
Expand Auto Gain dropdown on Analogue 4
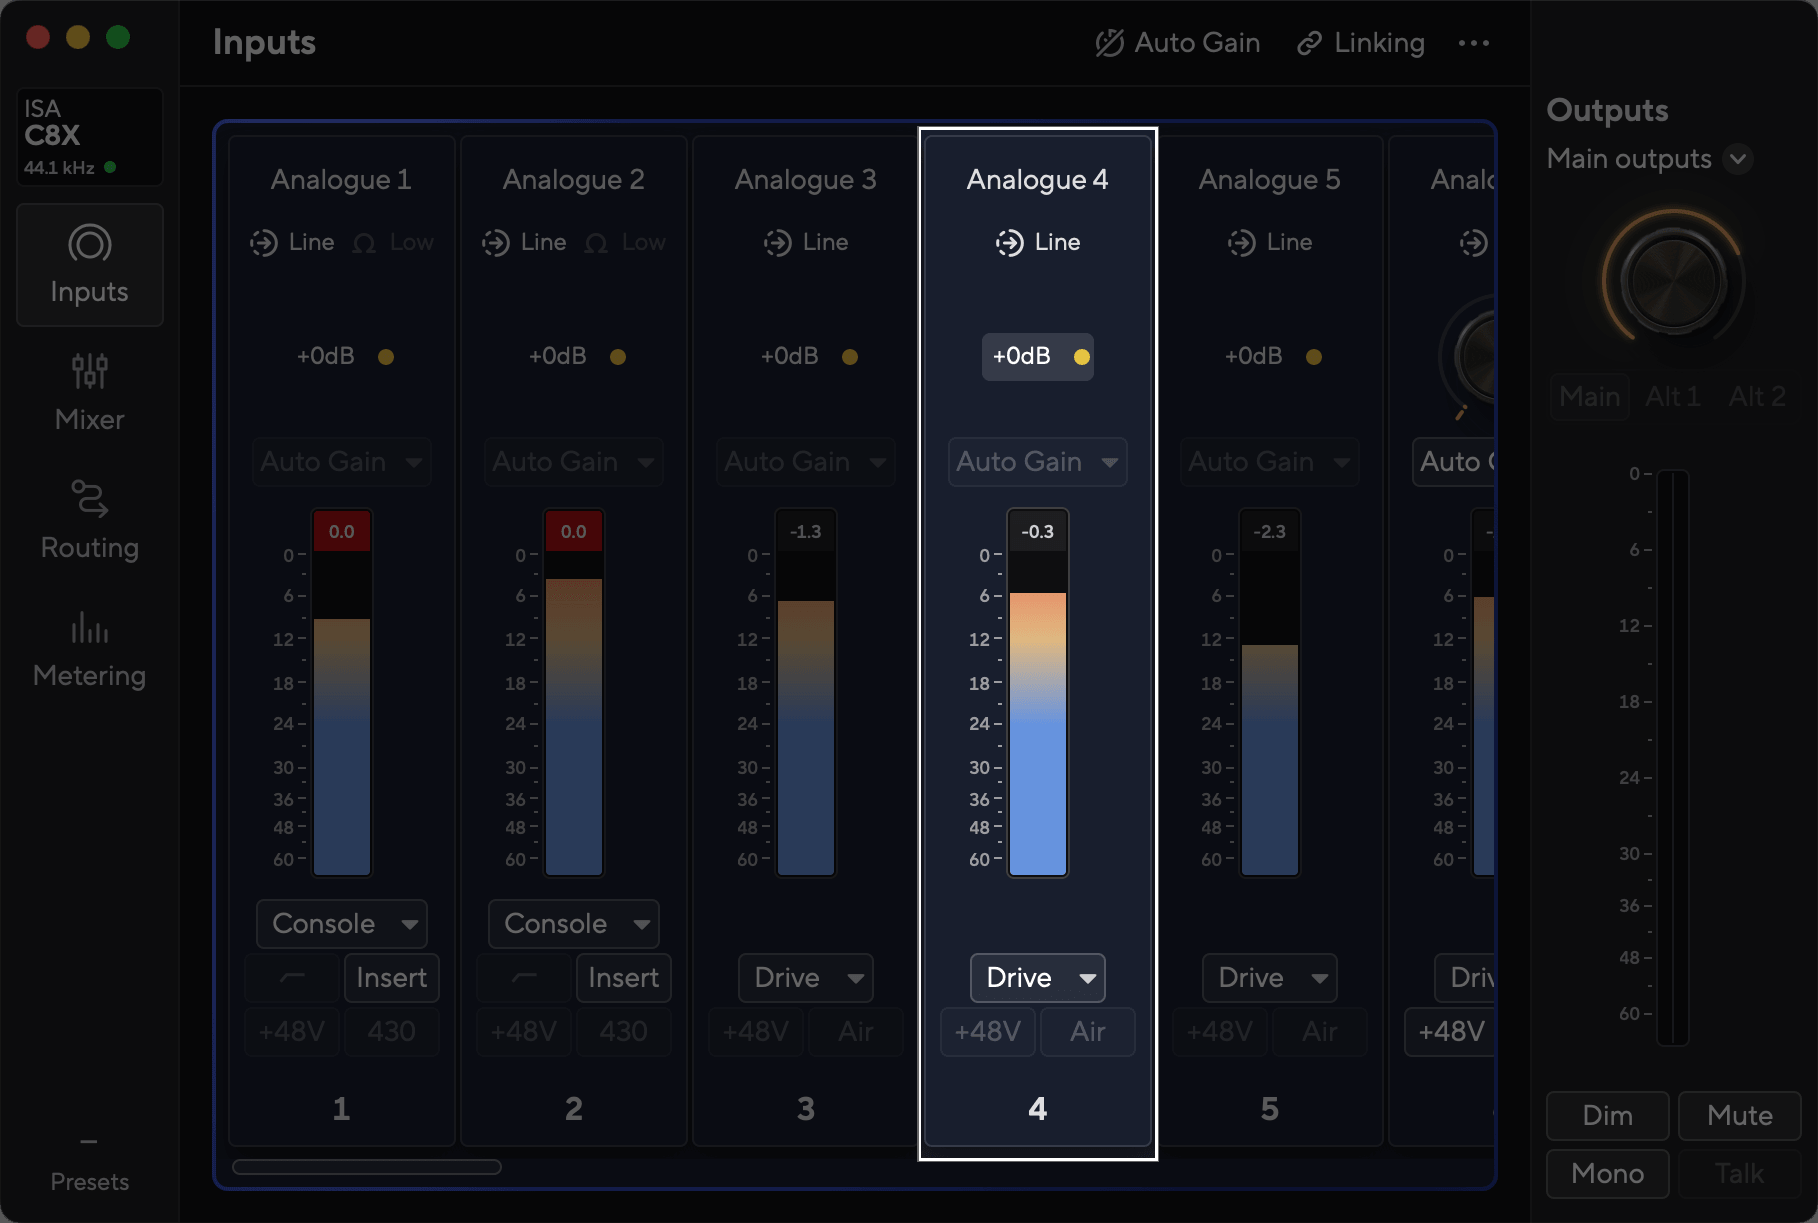coord(1037,461)
